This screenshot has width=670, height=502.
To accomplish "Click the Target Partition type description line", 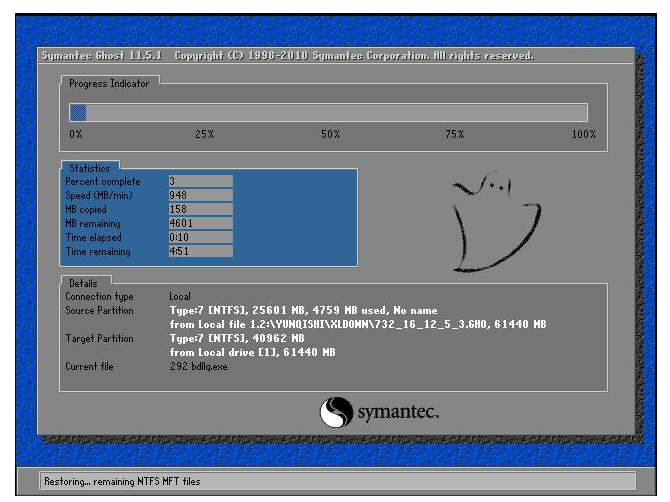I will tap(253, 339).
